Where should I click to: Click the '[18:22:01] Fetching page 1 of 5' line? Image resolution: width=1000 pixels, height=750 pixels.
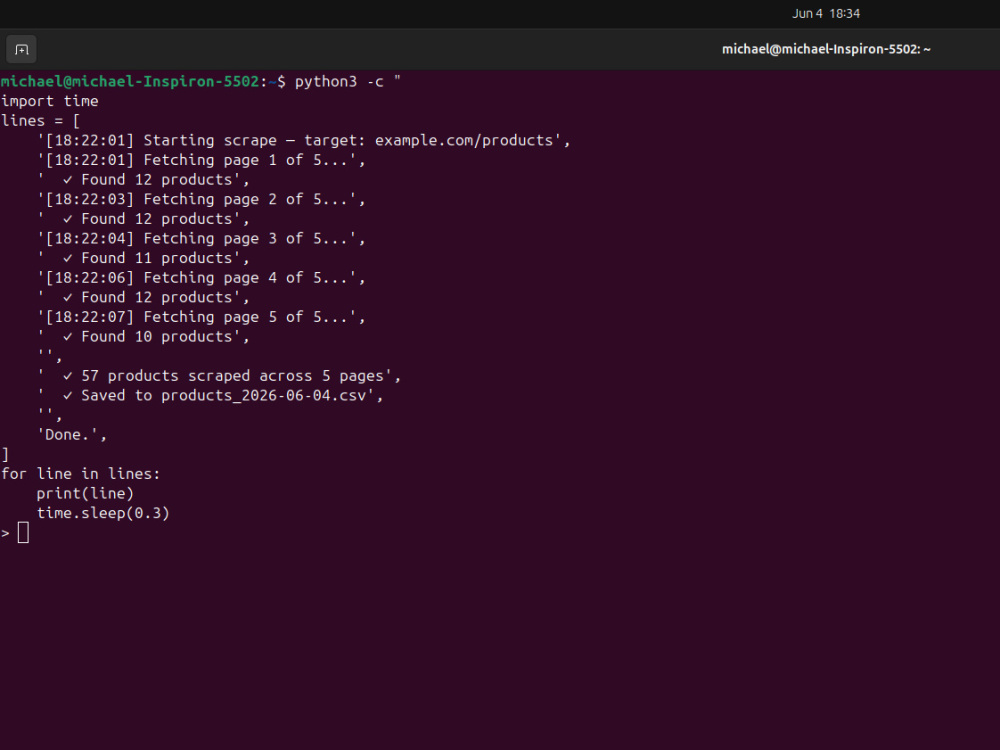201,160
